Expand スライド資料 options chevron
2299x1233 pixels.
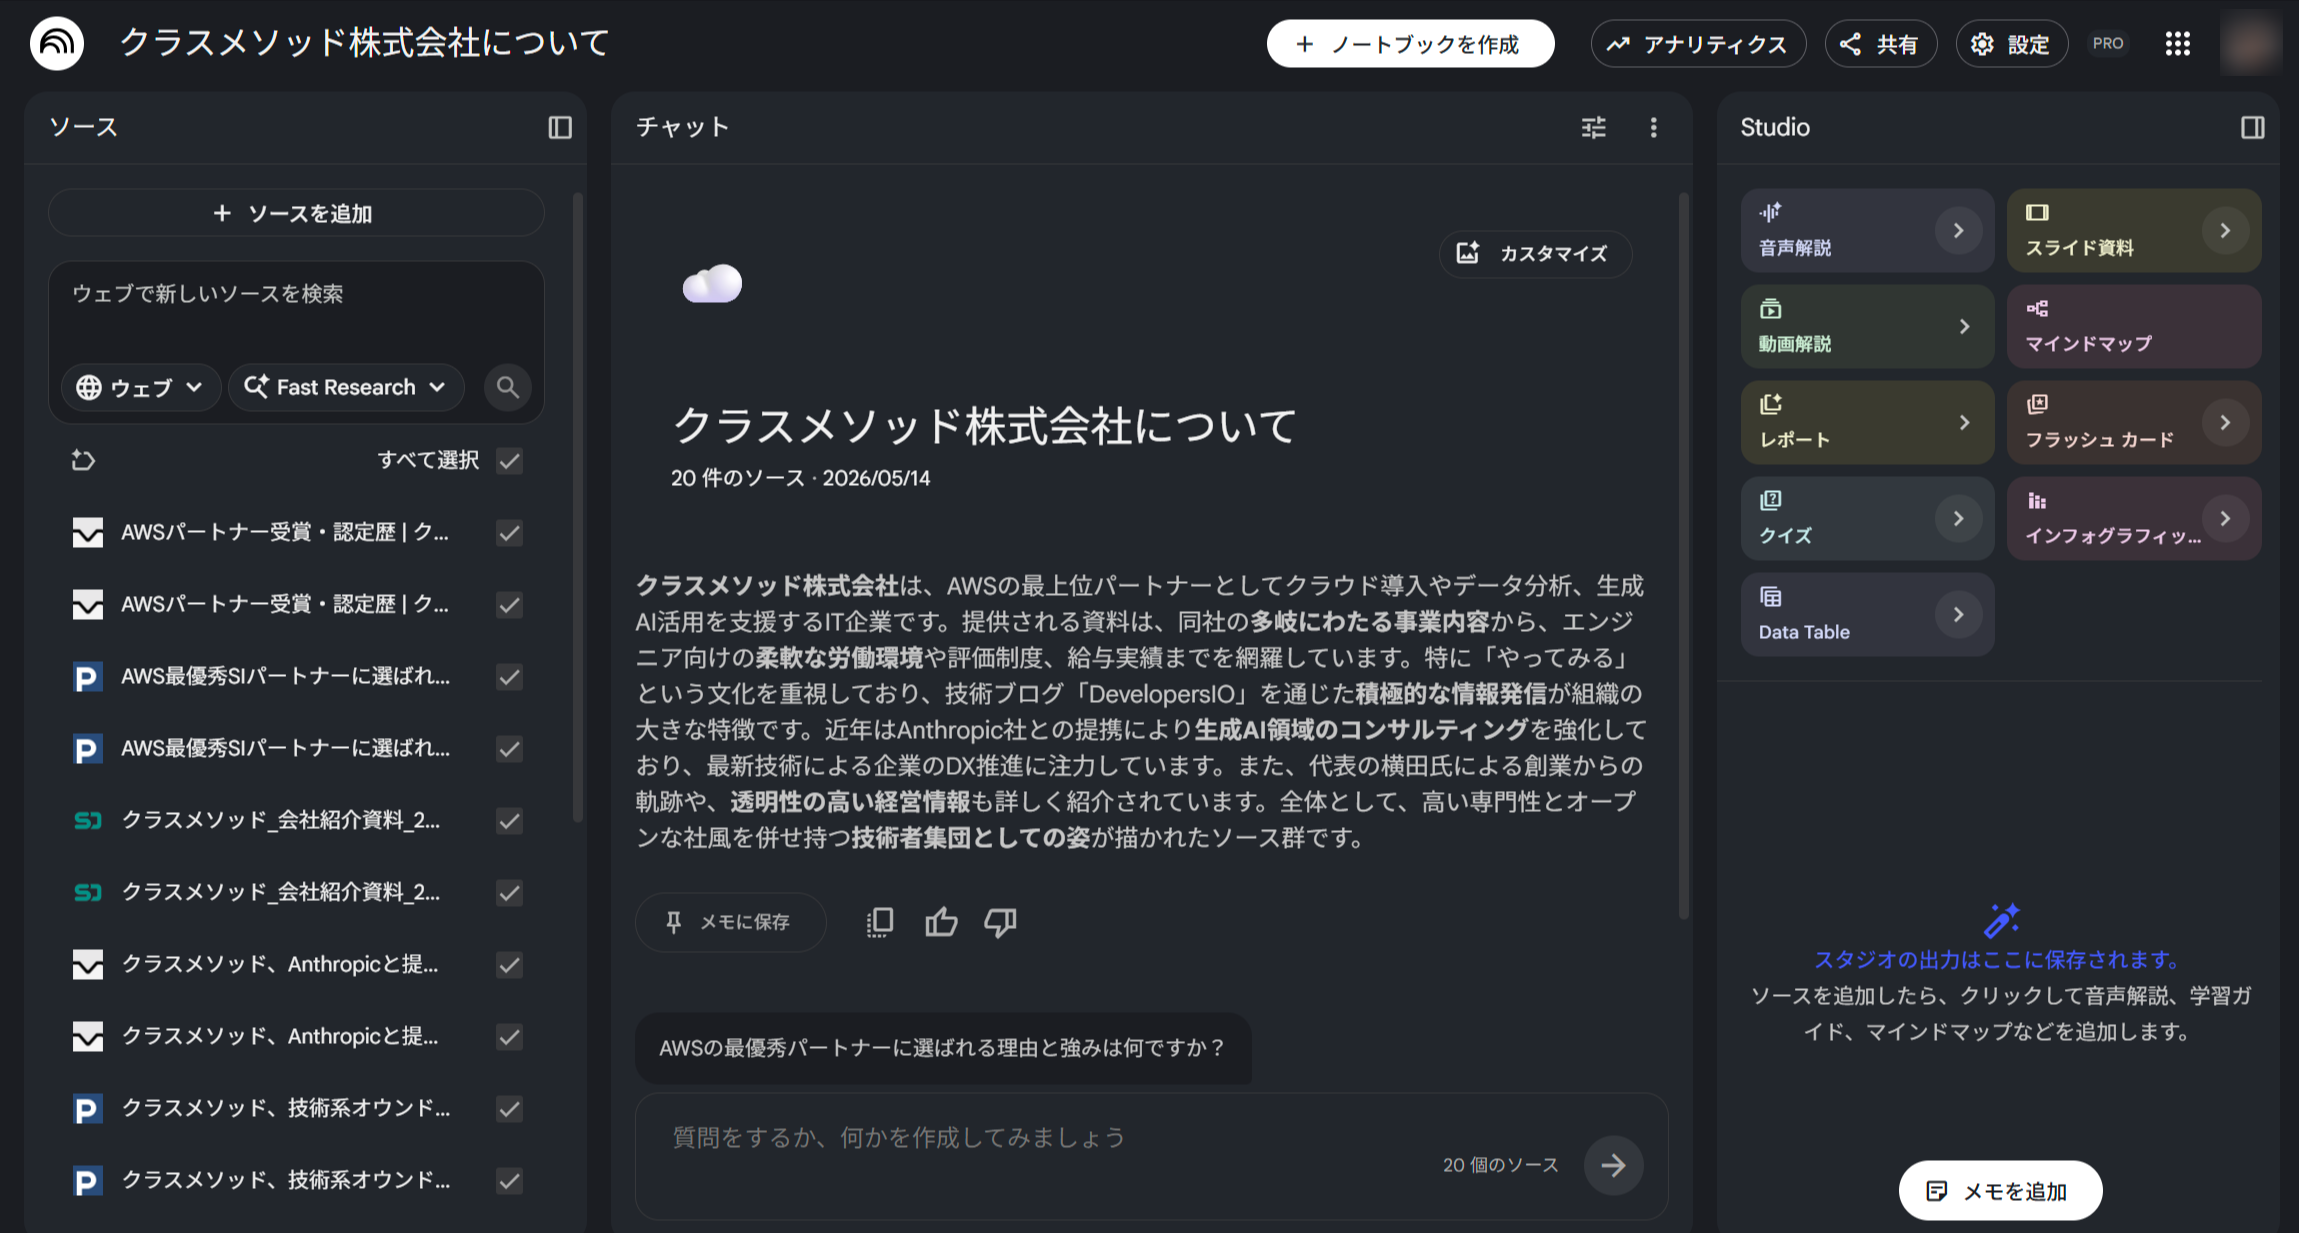2225,230
